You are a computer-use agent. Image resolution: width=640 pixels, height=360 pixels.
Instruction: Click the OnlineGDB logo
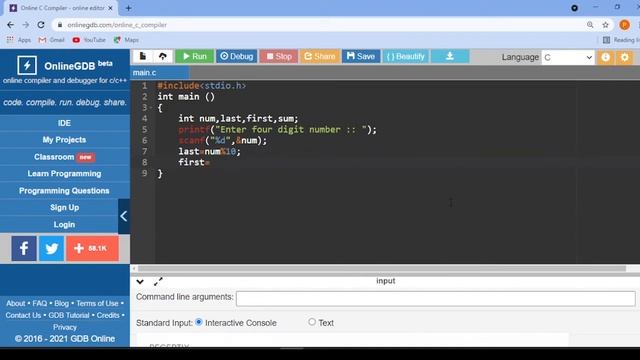65,66
